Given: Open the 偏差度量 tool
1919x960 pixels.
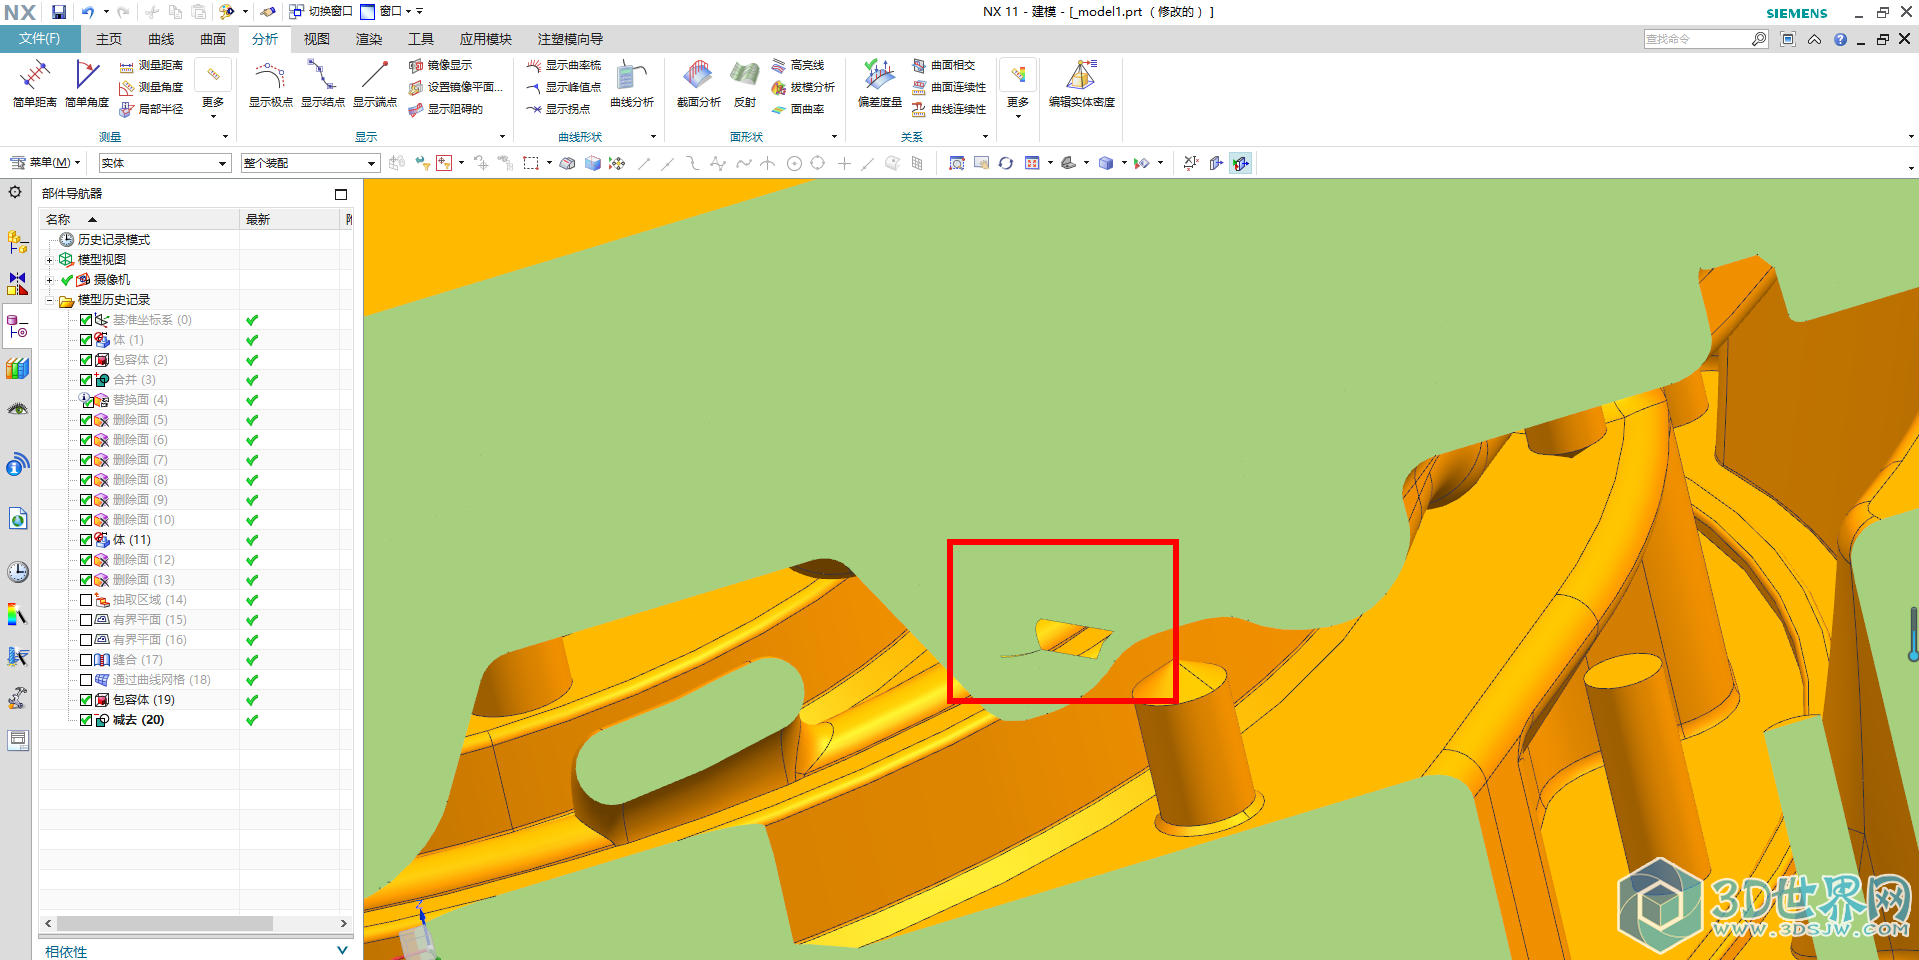Looking at the screenshot, I should [880, 84].
